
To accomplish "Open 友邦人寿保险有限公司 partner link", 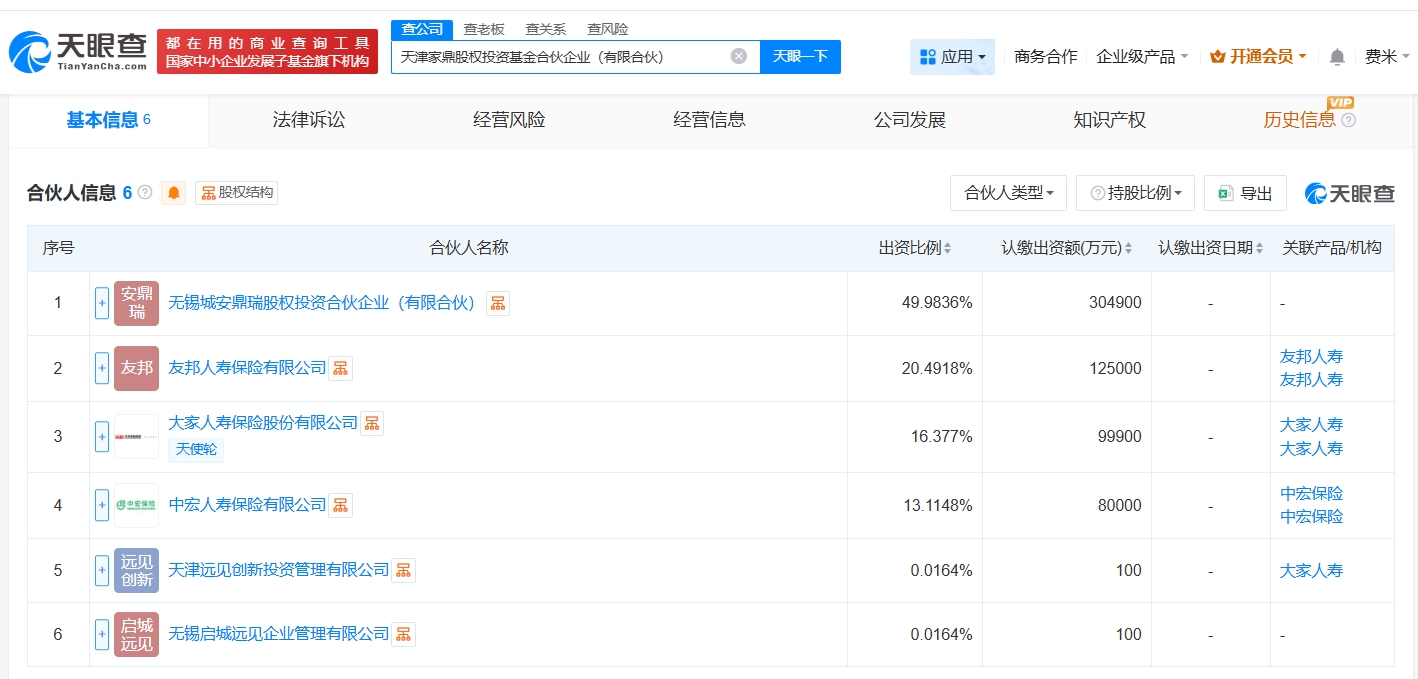I will [x=247, y=368].
